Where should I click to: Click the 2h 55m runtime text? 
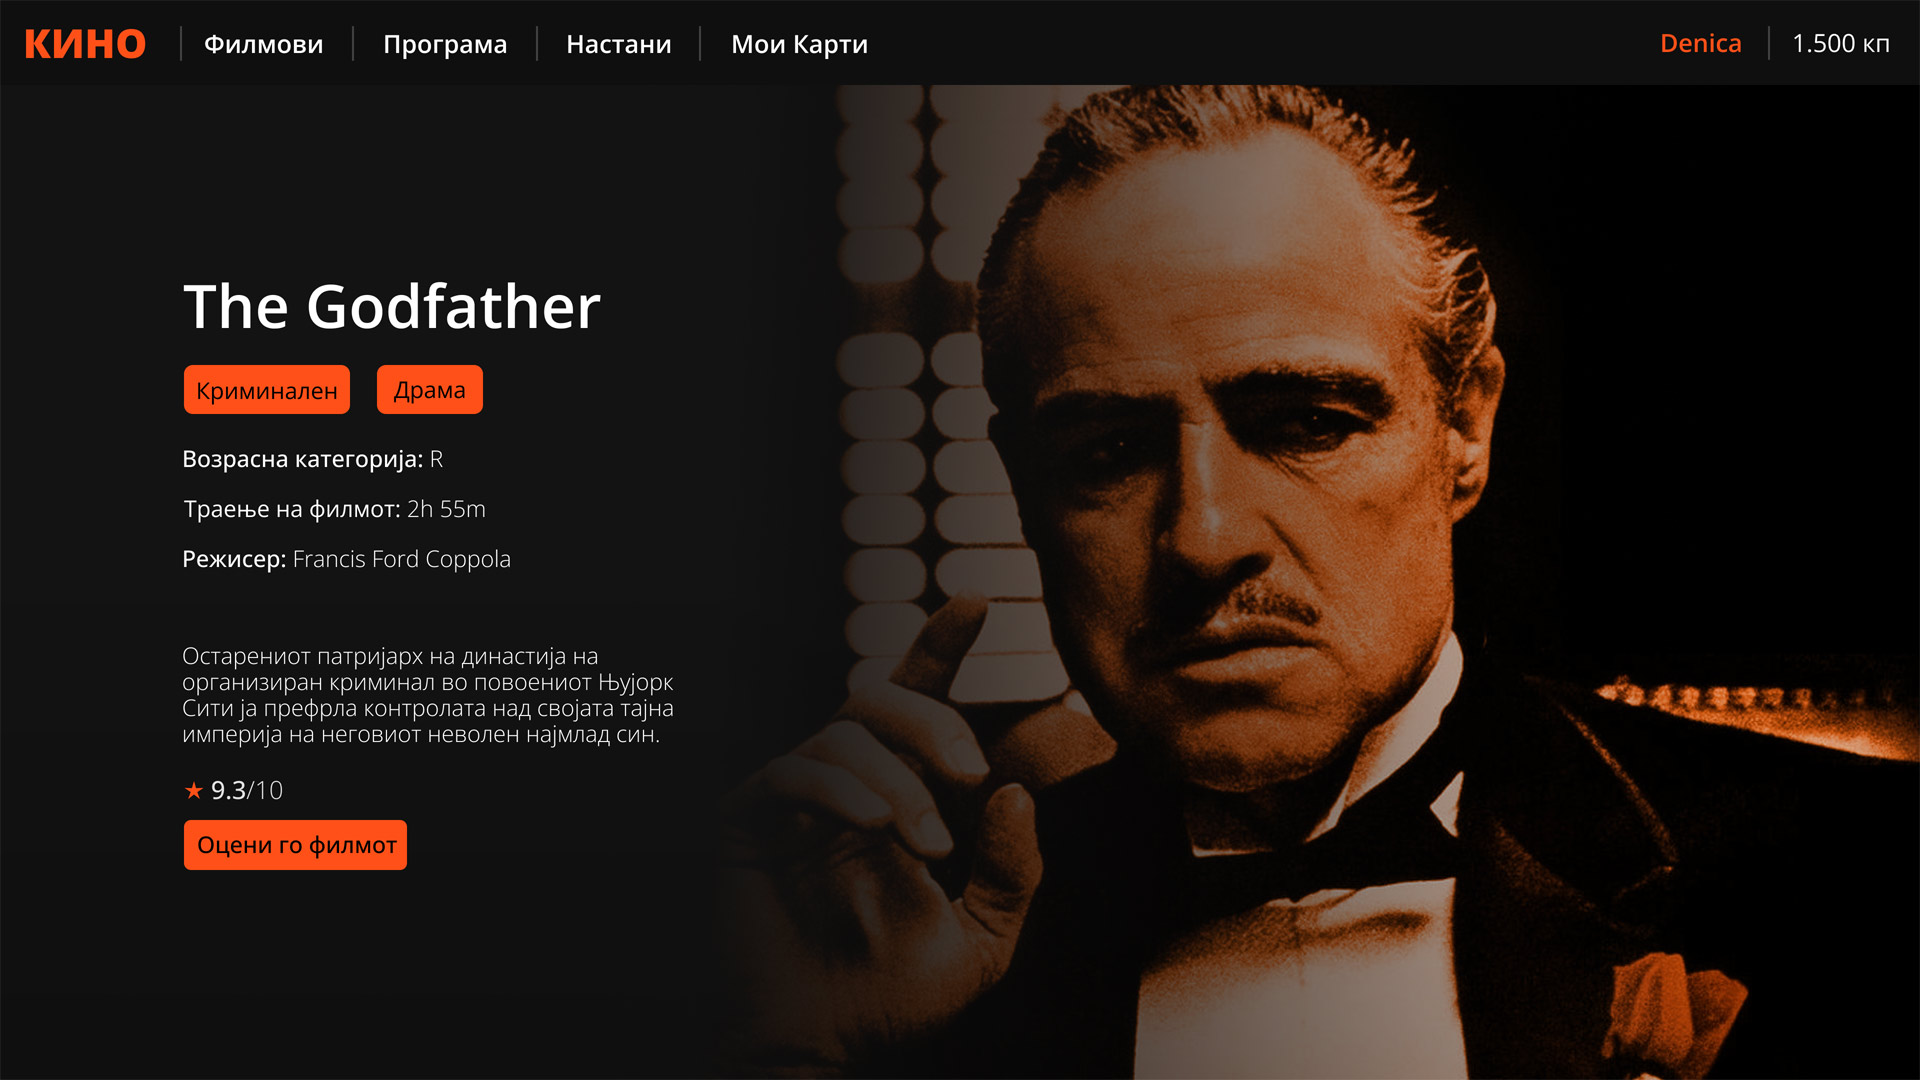pyautogui.click(x=446, y=509)
